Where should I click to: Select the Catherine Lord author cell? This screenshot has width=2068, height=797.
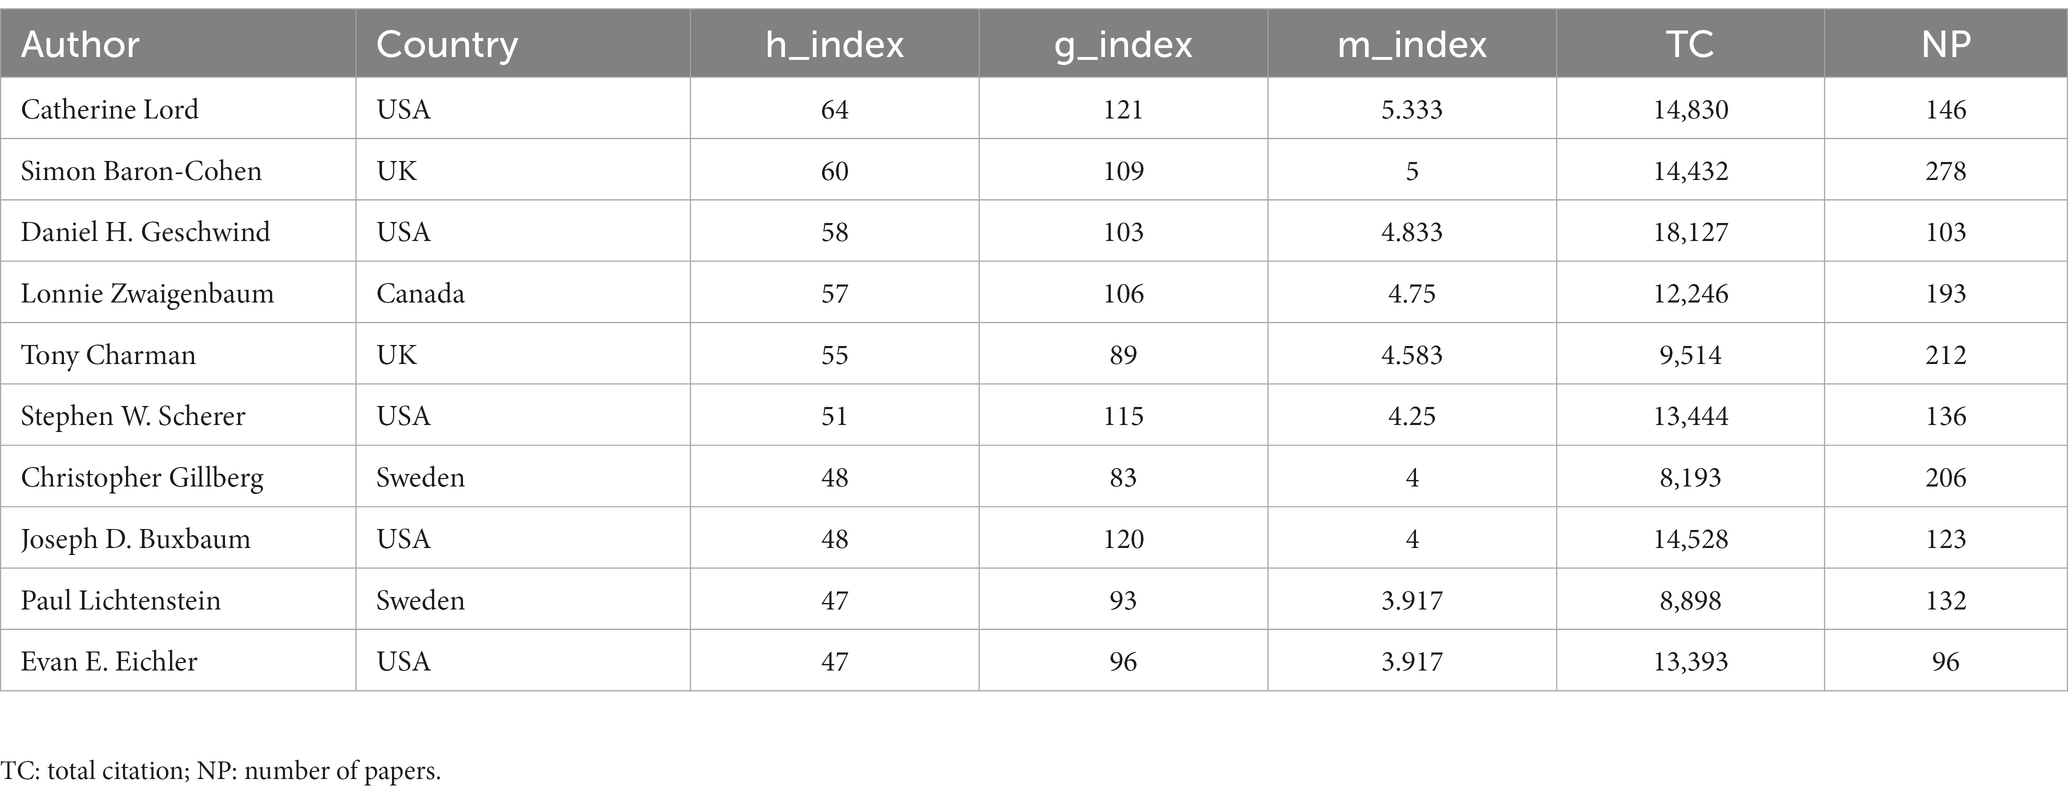point(110,109)
